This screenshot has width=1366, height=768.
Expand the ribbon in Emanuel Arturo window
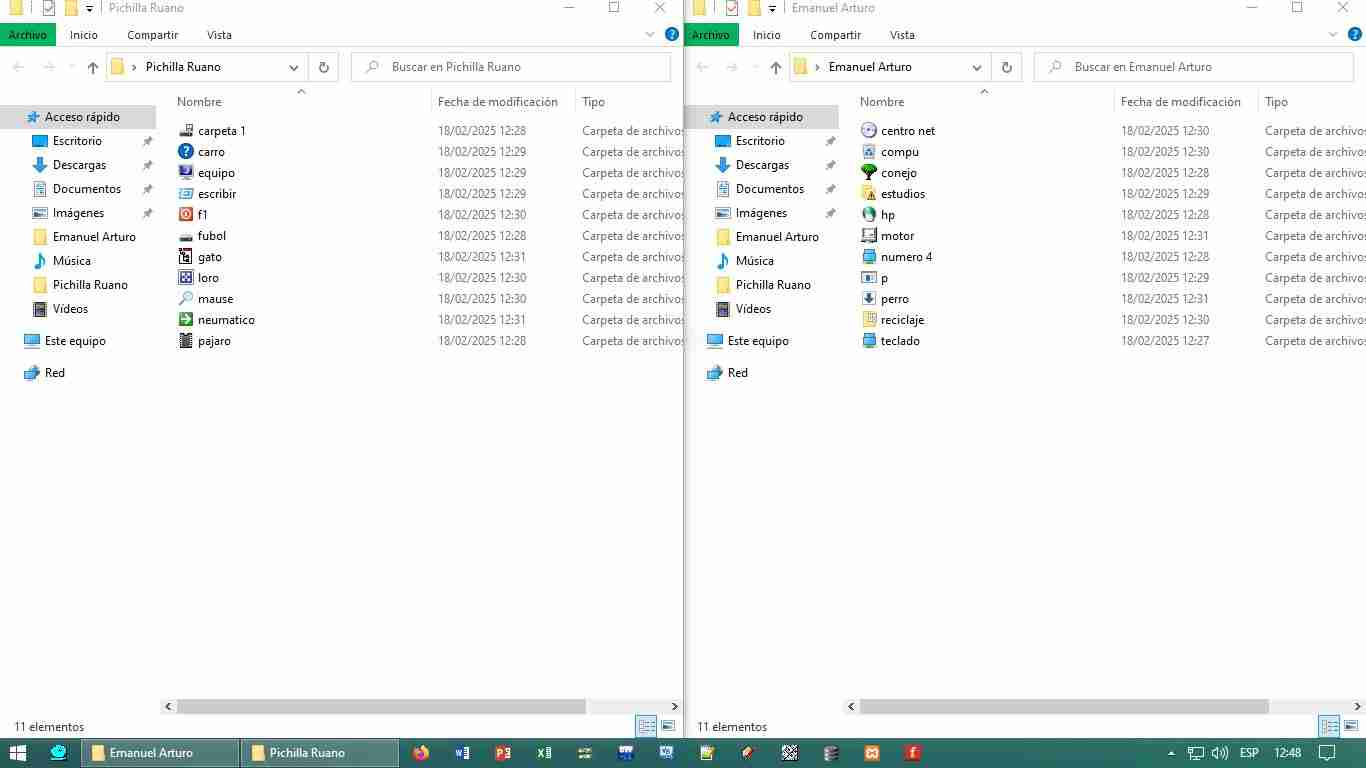click(x=1334, y=34)
